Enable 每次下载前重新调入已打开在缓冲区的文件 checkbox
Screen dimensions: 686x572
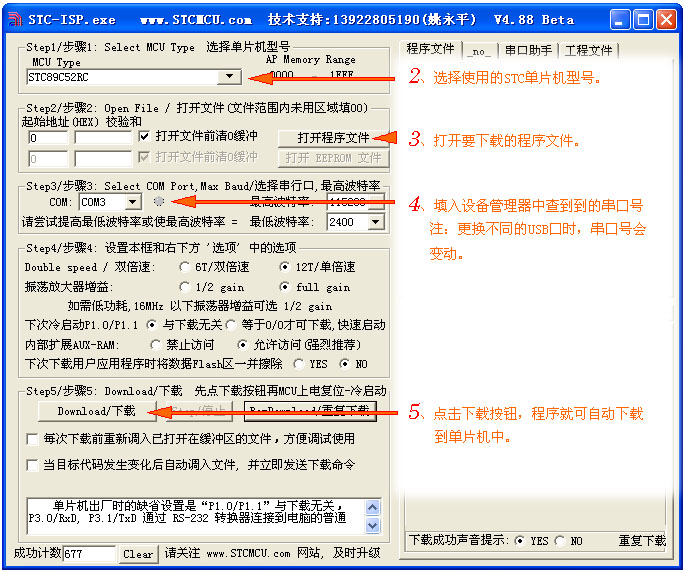point(32,439)
